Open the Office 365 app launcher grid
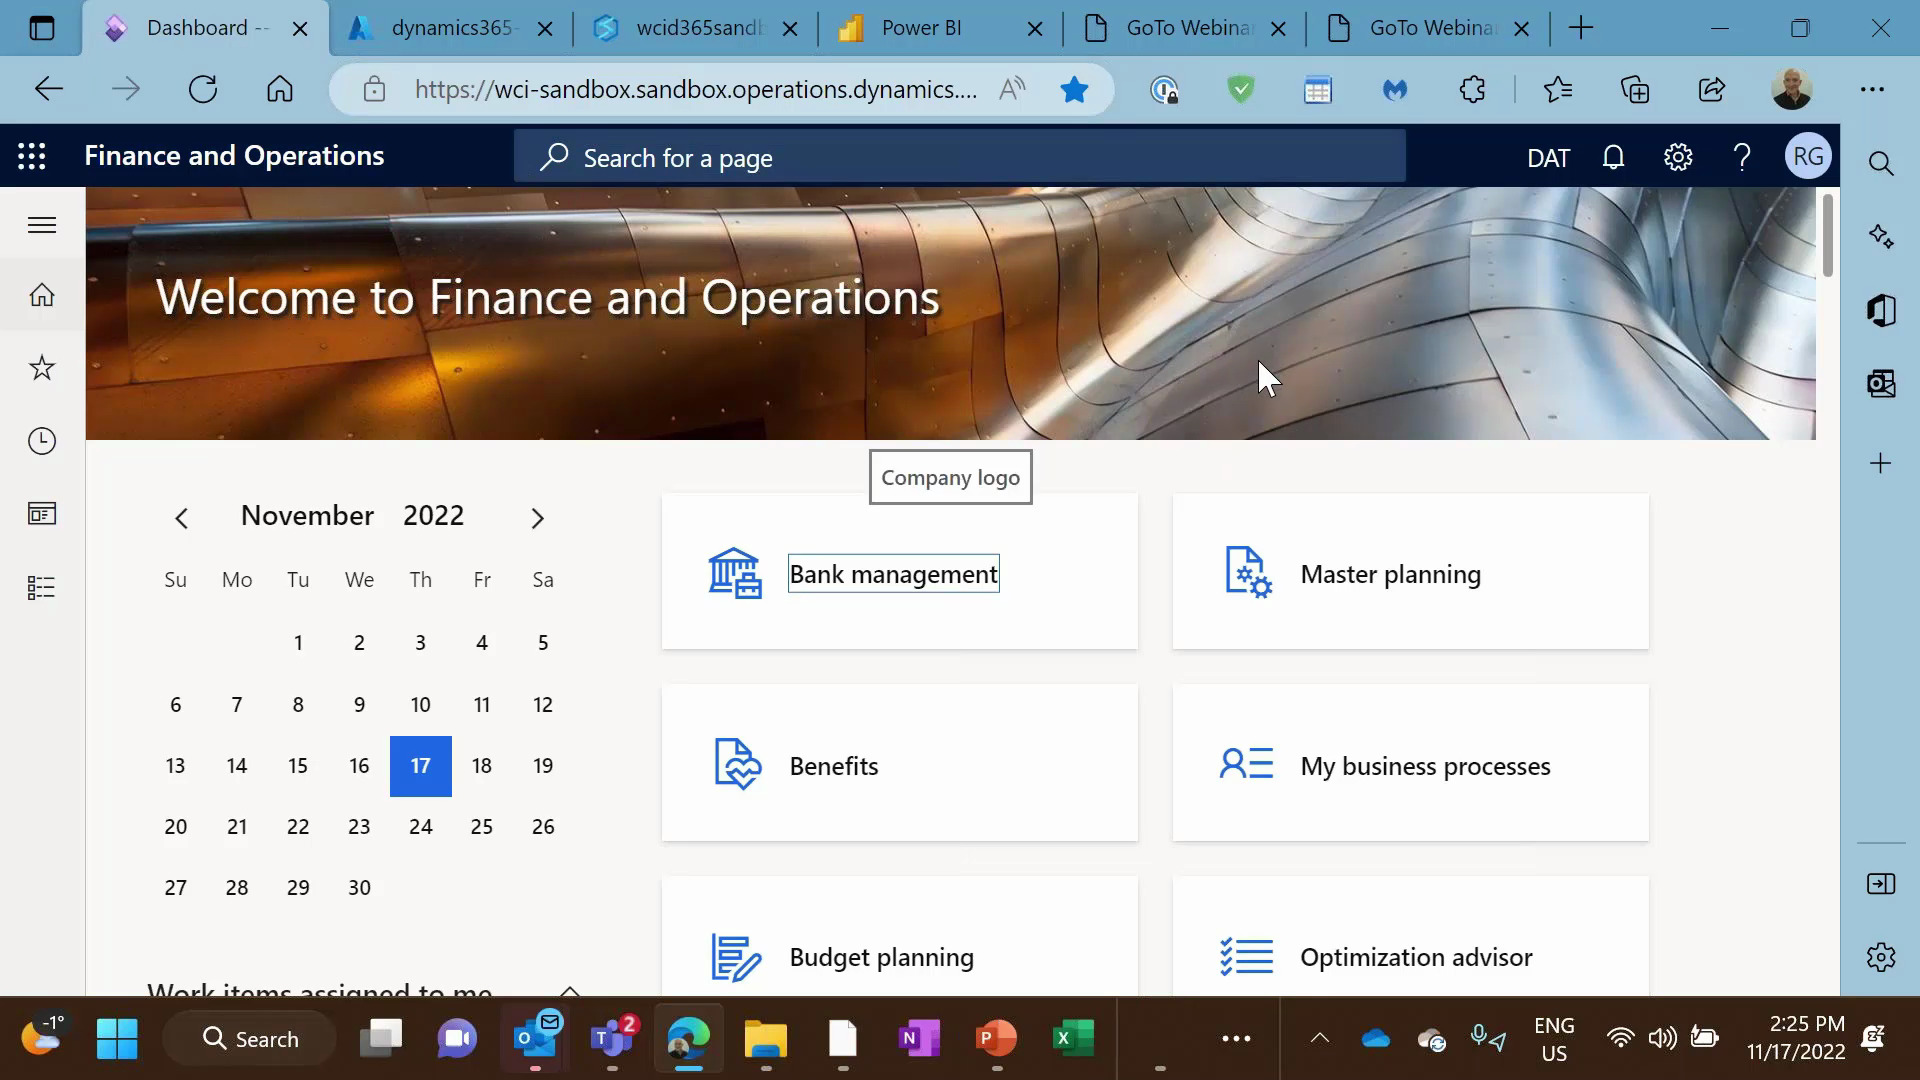 (x=32, y=156)
